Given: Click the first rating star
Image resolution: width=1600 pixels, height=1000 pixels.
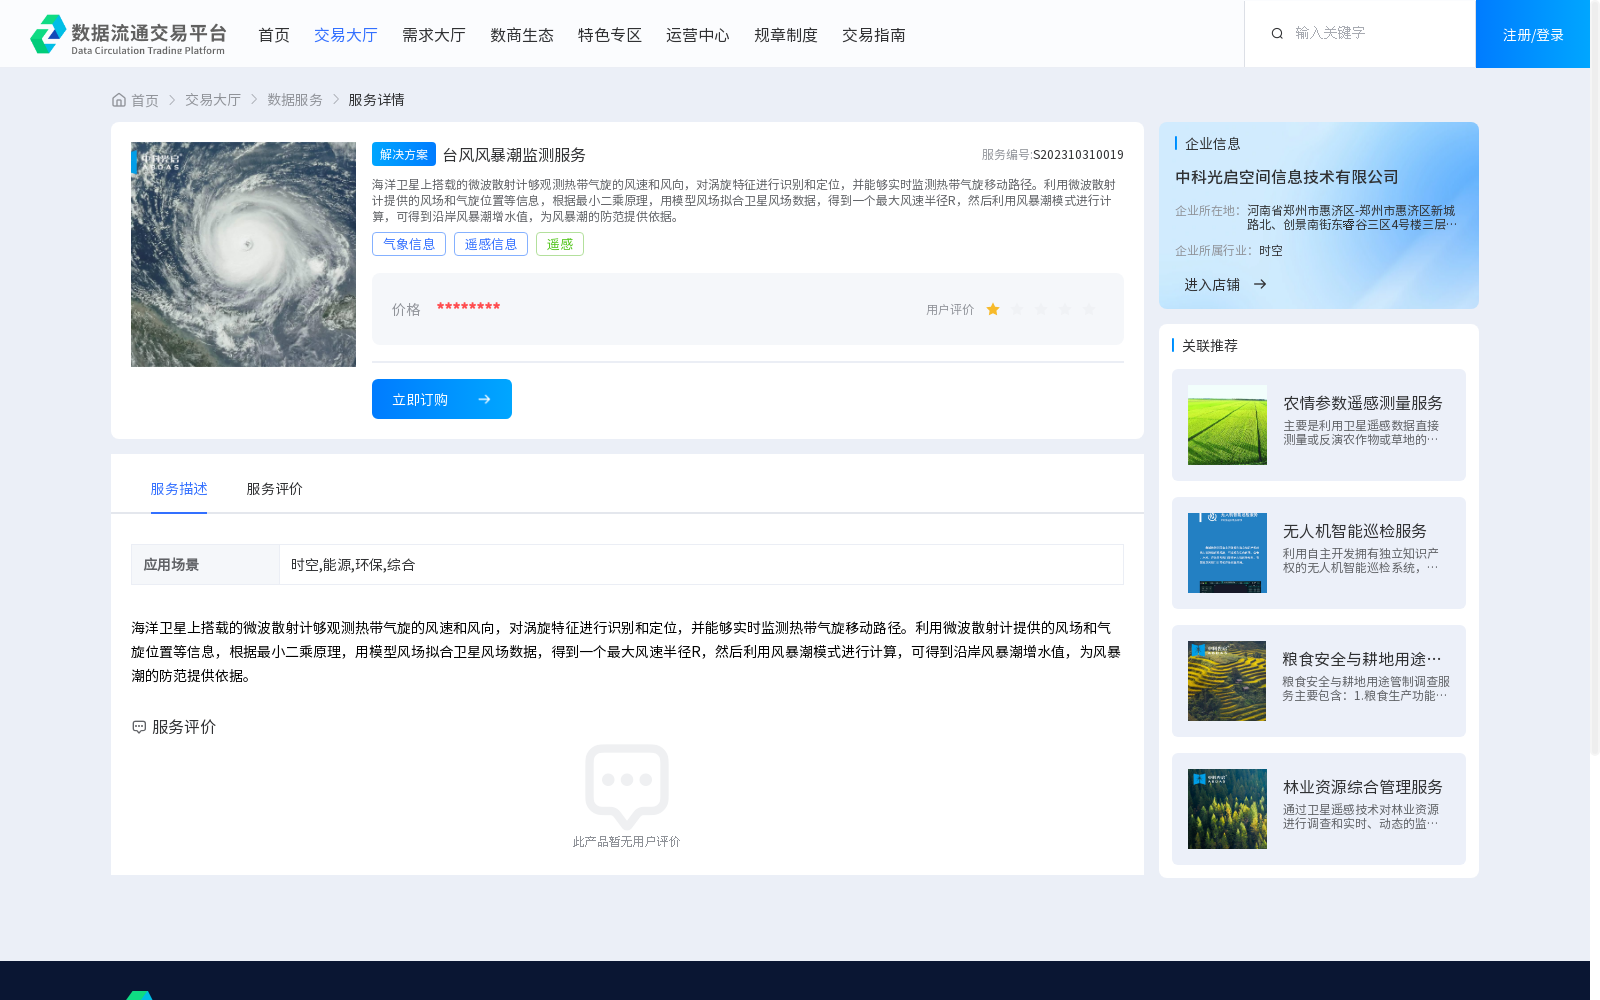Looking at the screenshot, I should coord(993,310).
